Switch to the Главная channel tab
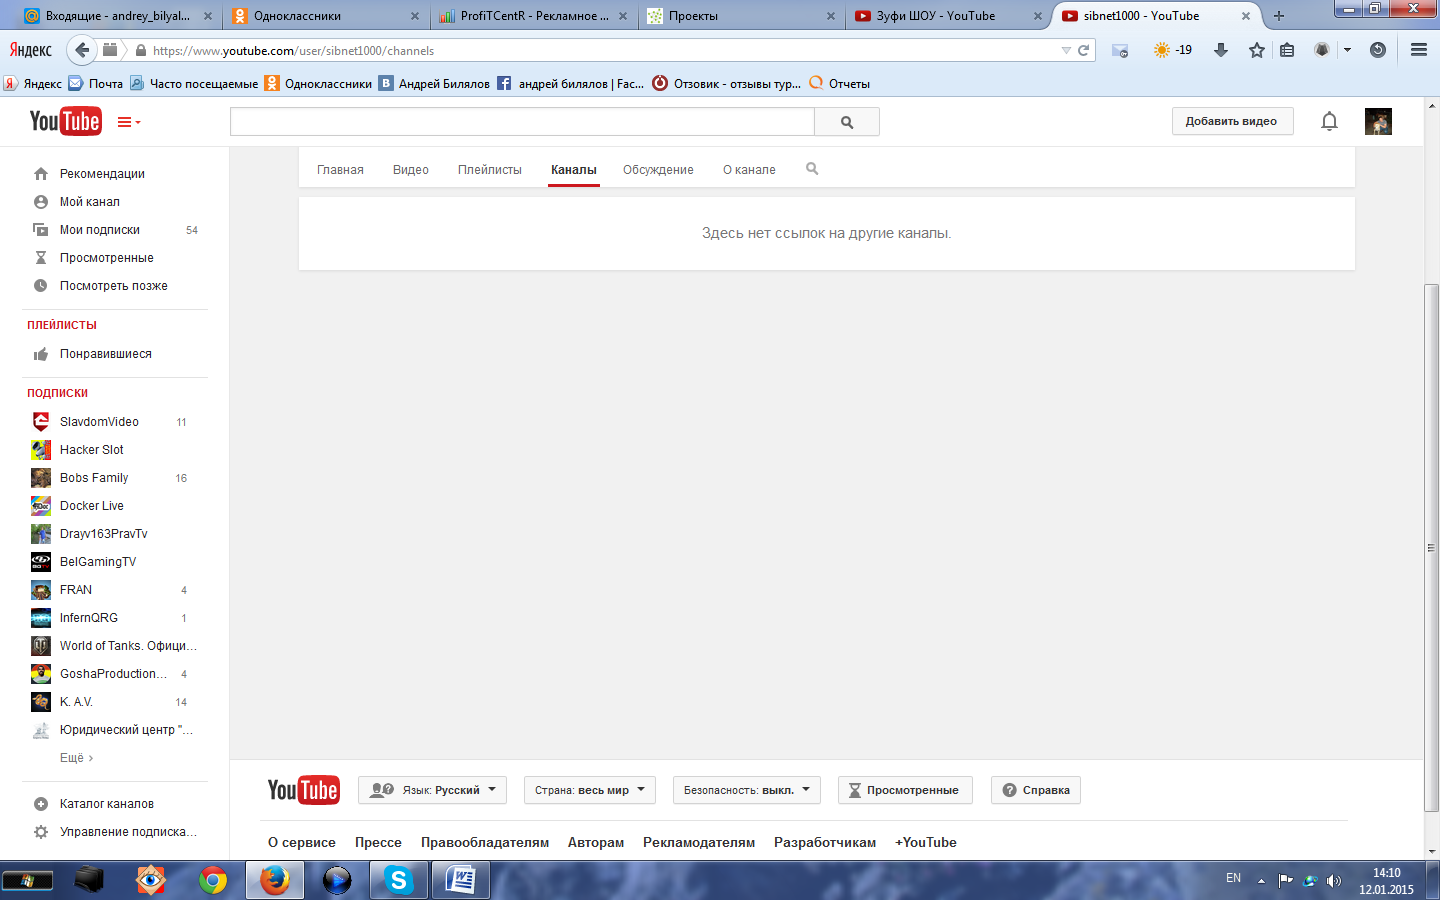 click(x=340, y=170)
